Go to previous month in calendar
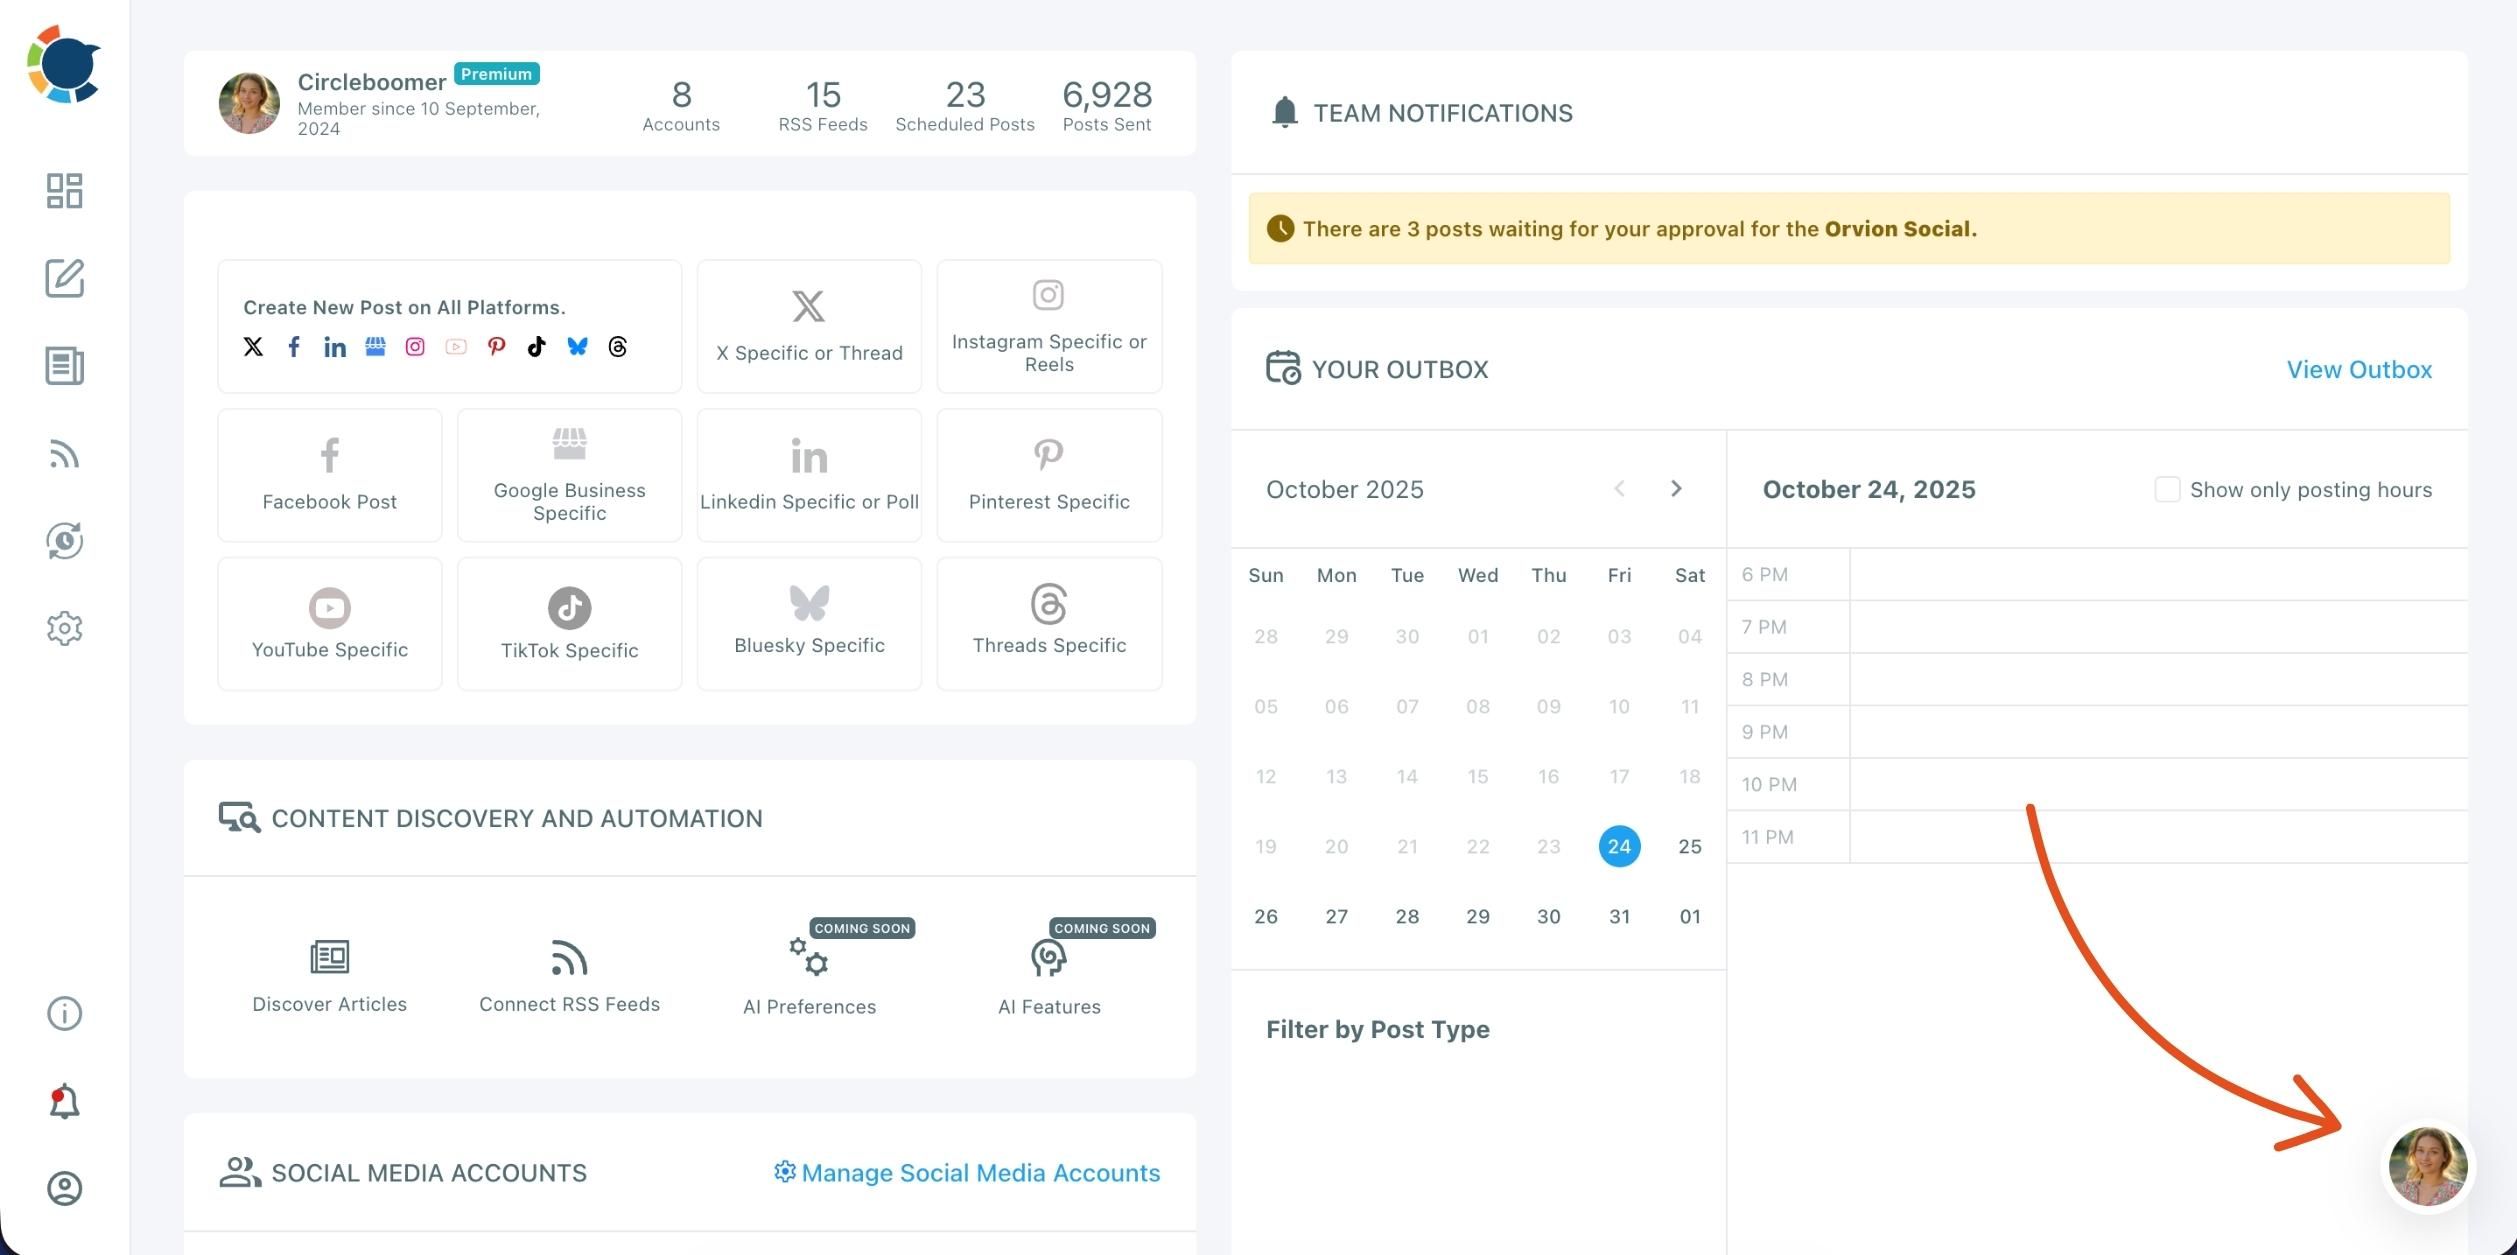The width and height of the screenshot is (2517, 1255). point(1619,488)
